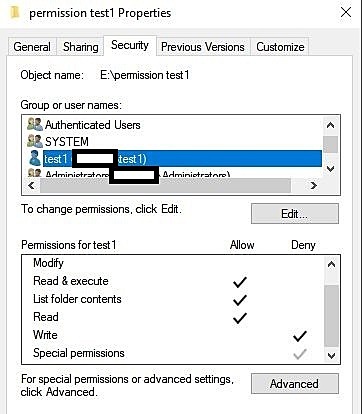Click the Allow checkmark for List folder contents
Image resolution: width=363 pixels, height=414 pixels.
pos(240,300)
